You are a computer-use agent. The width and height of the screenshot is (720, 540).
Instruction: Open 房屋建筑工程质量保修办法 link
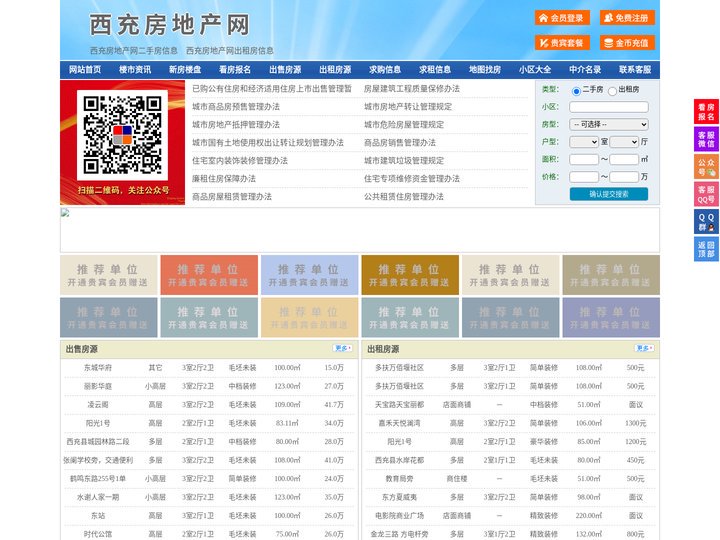(x=412, y=89)
